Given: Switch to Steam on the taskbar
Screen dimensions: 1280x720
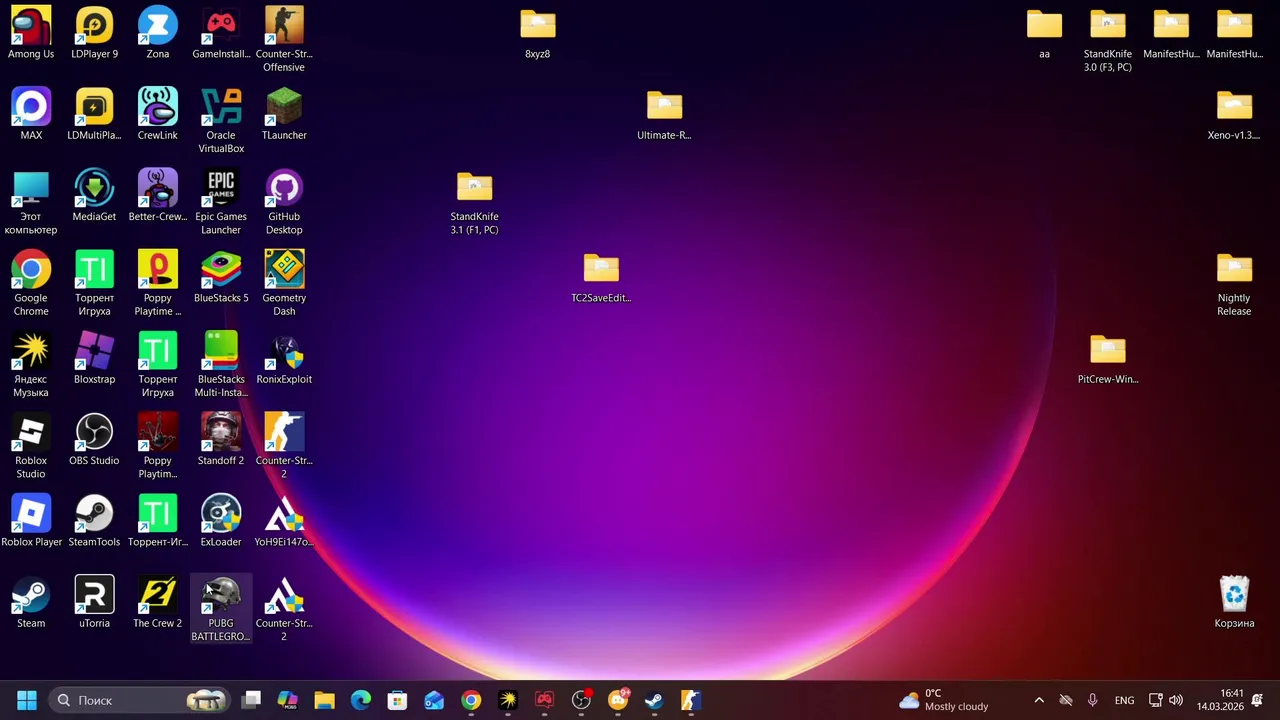Looking at the screenshot, I should [x=654, y=700].
